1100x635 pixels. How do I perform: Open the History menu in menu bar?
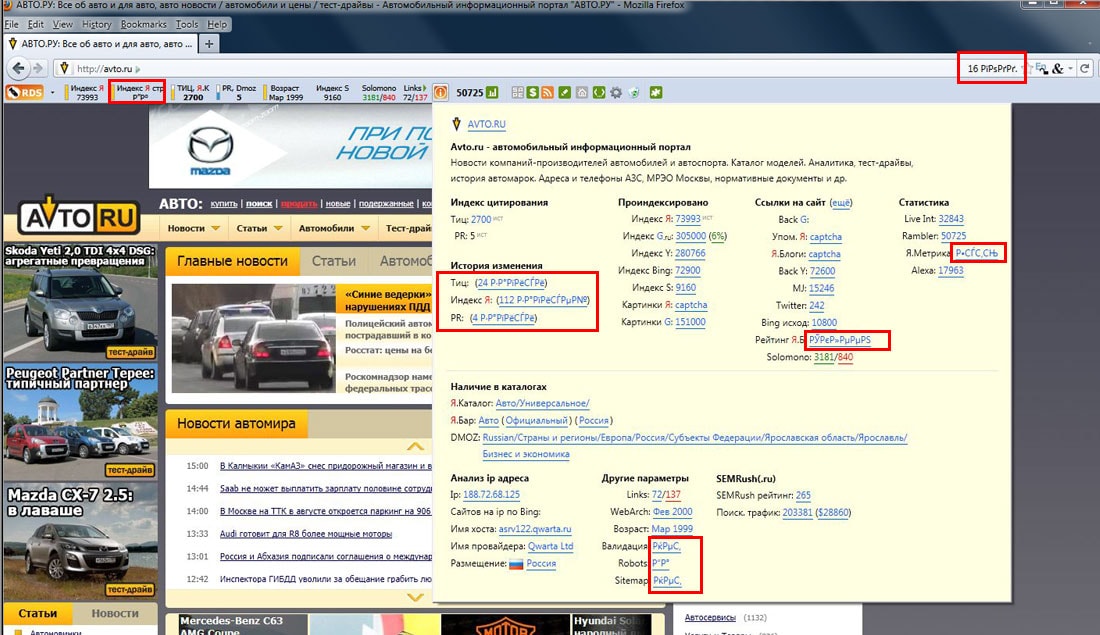pos(97,24)
